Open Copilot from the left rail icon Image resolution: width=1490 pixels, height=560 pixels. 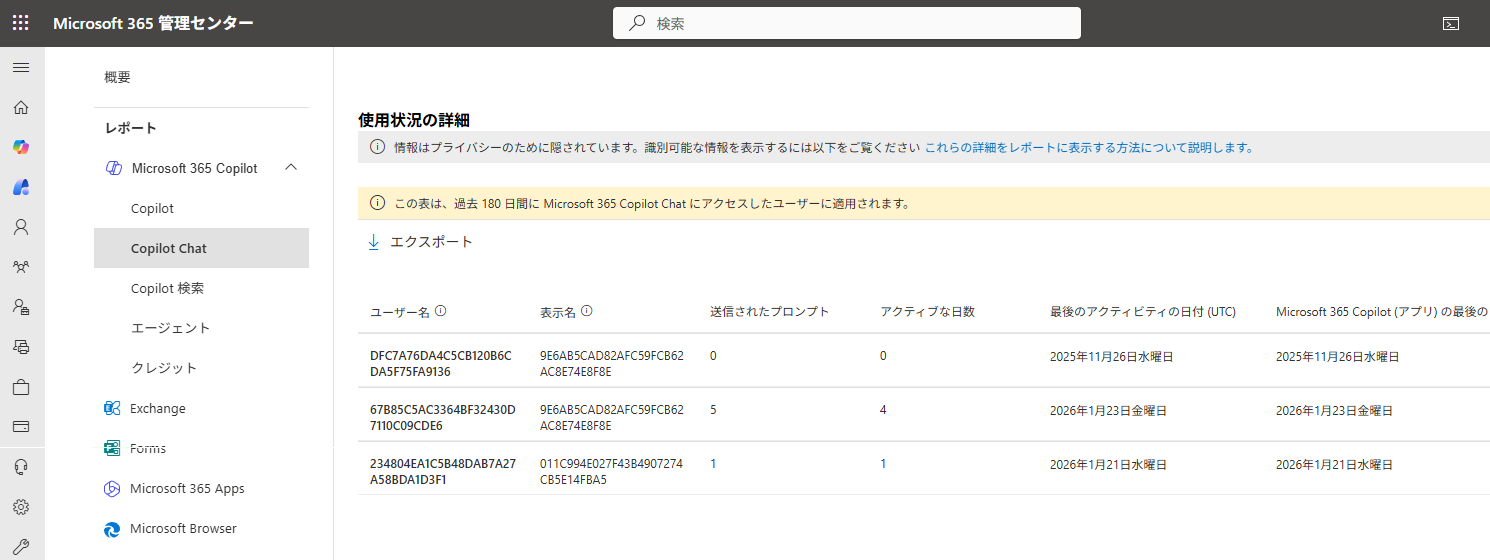(20, 147)
